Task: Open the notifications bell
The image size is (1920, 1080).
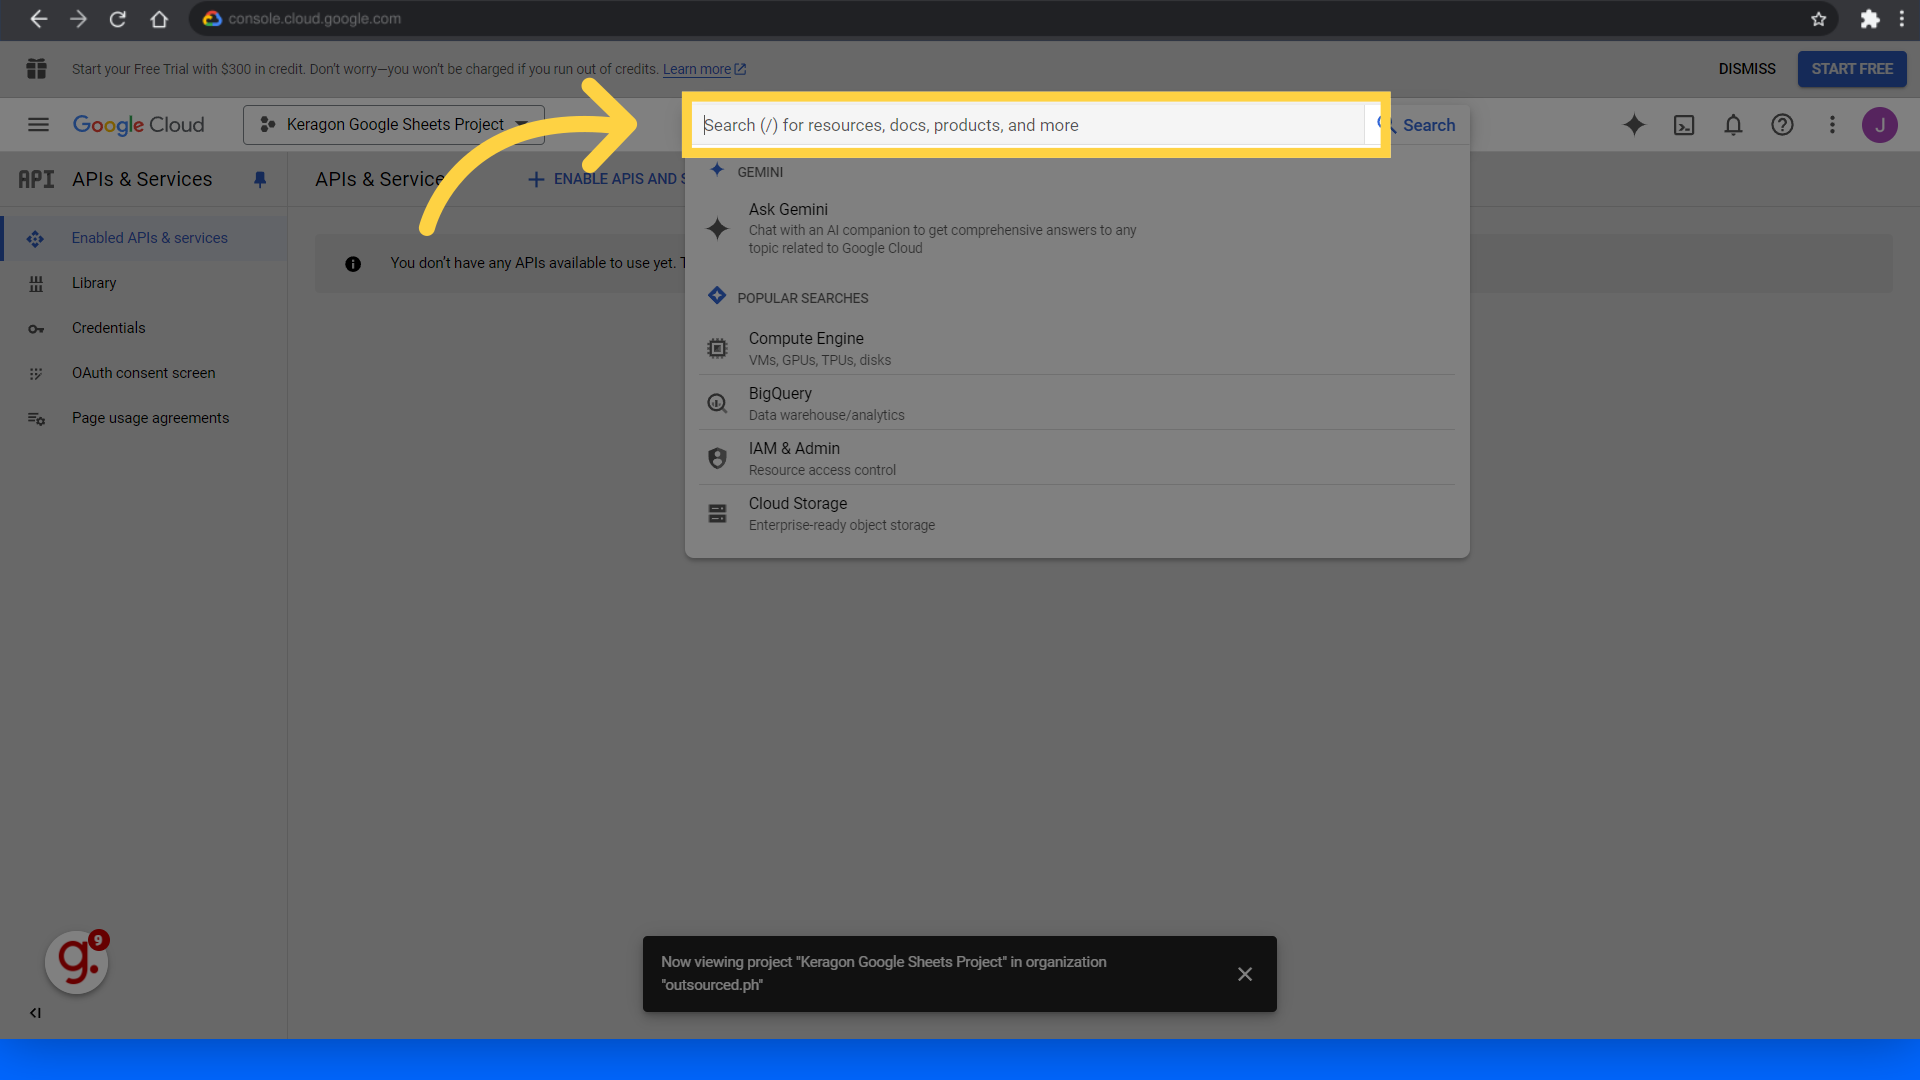Action: click(x=1733, y=125)
